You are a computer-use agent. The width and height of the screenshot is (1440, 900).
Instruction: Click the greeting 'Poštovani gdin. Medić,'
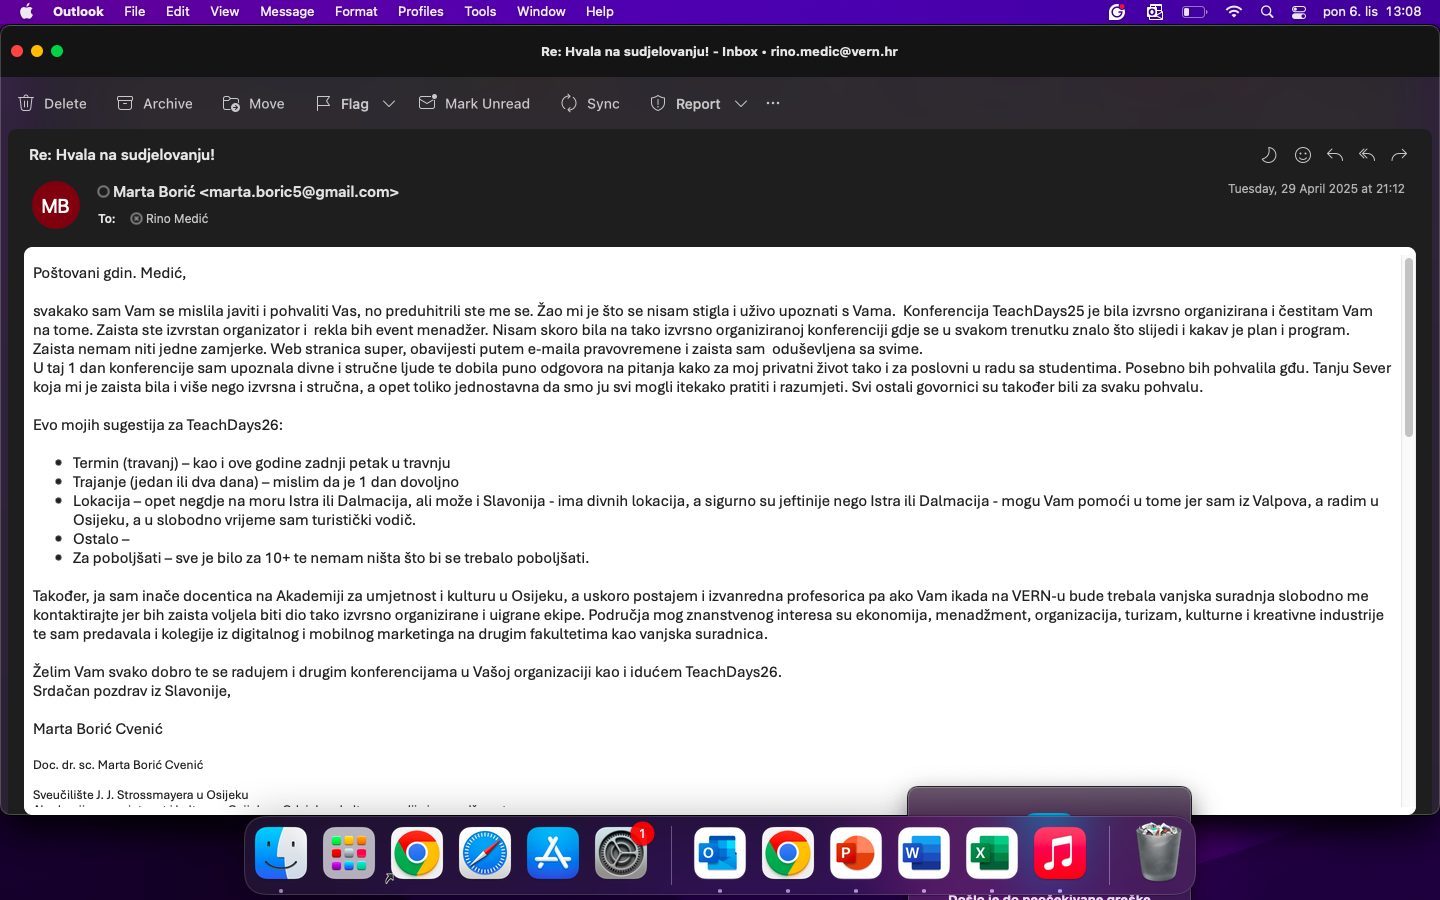(x=110, y=273)
